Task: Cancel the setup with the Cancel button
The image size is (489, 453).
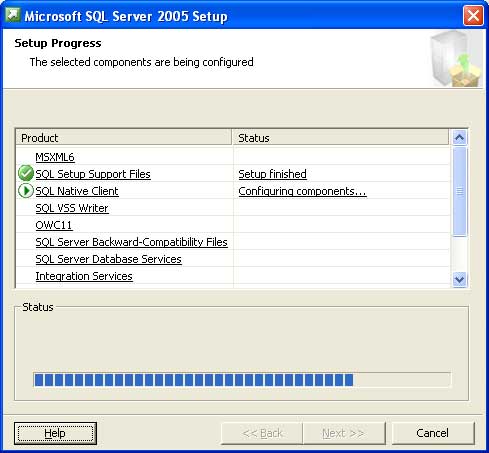Action: pos(433,433)
